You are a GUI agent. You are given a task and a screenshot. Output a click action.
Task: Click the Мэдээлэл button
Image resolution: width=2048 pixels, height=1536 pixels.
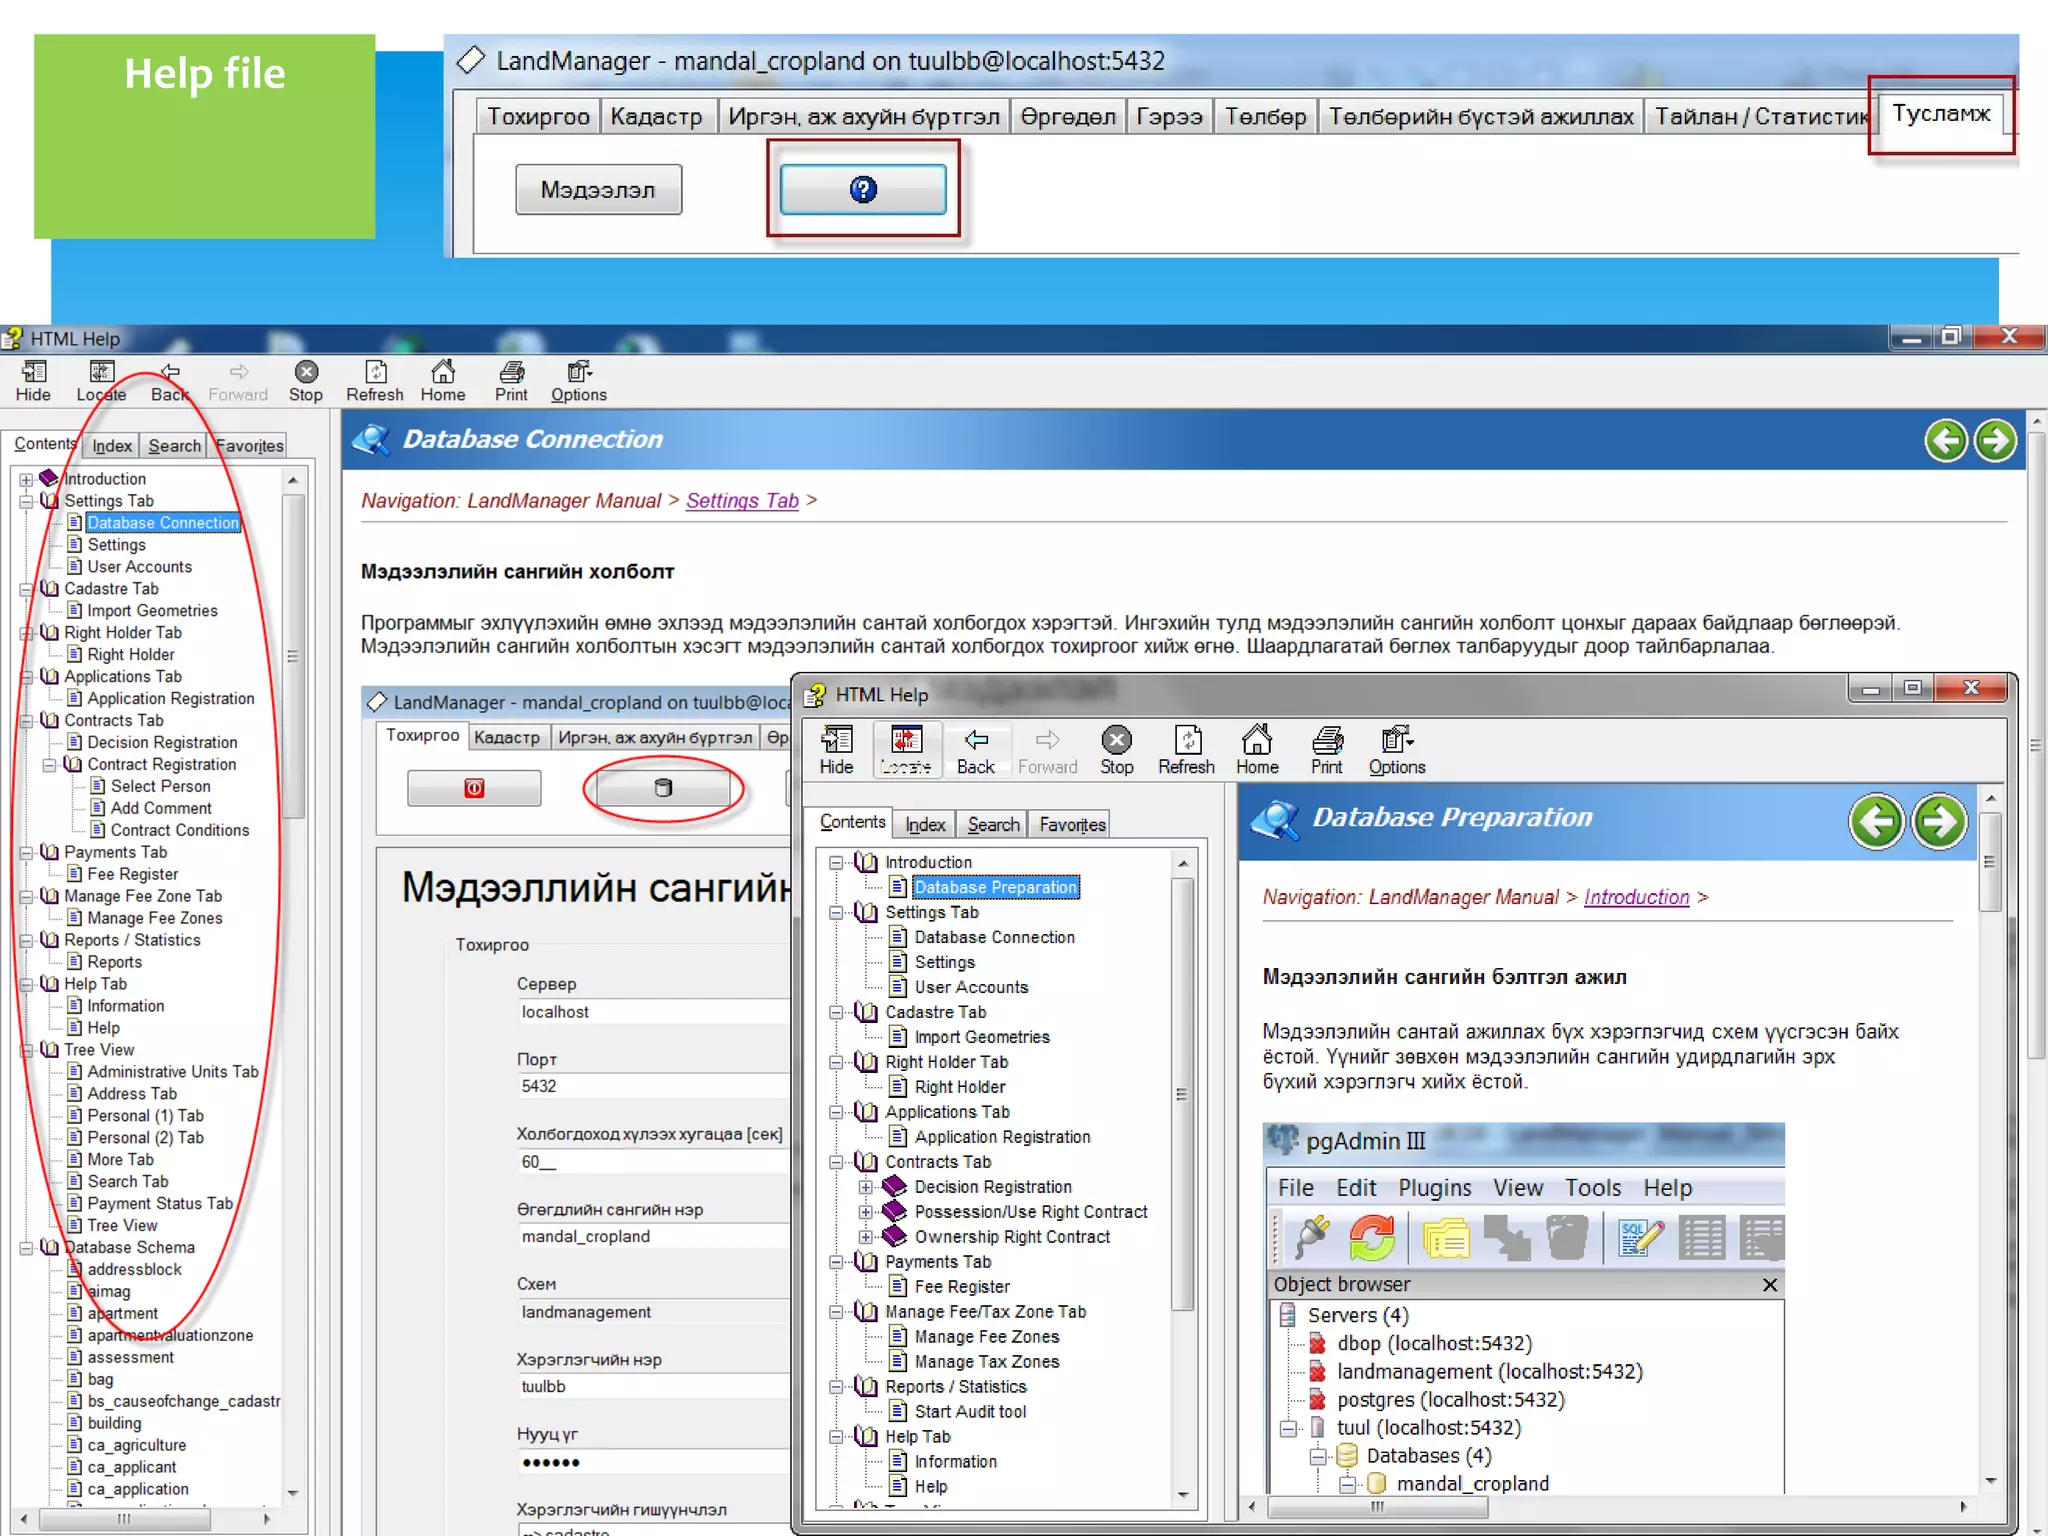pos(598,189)
